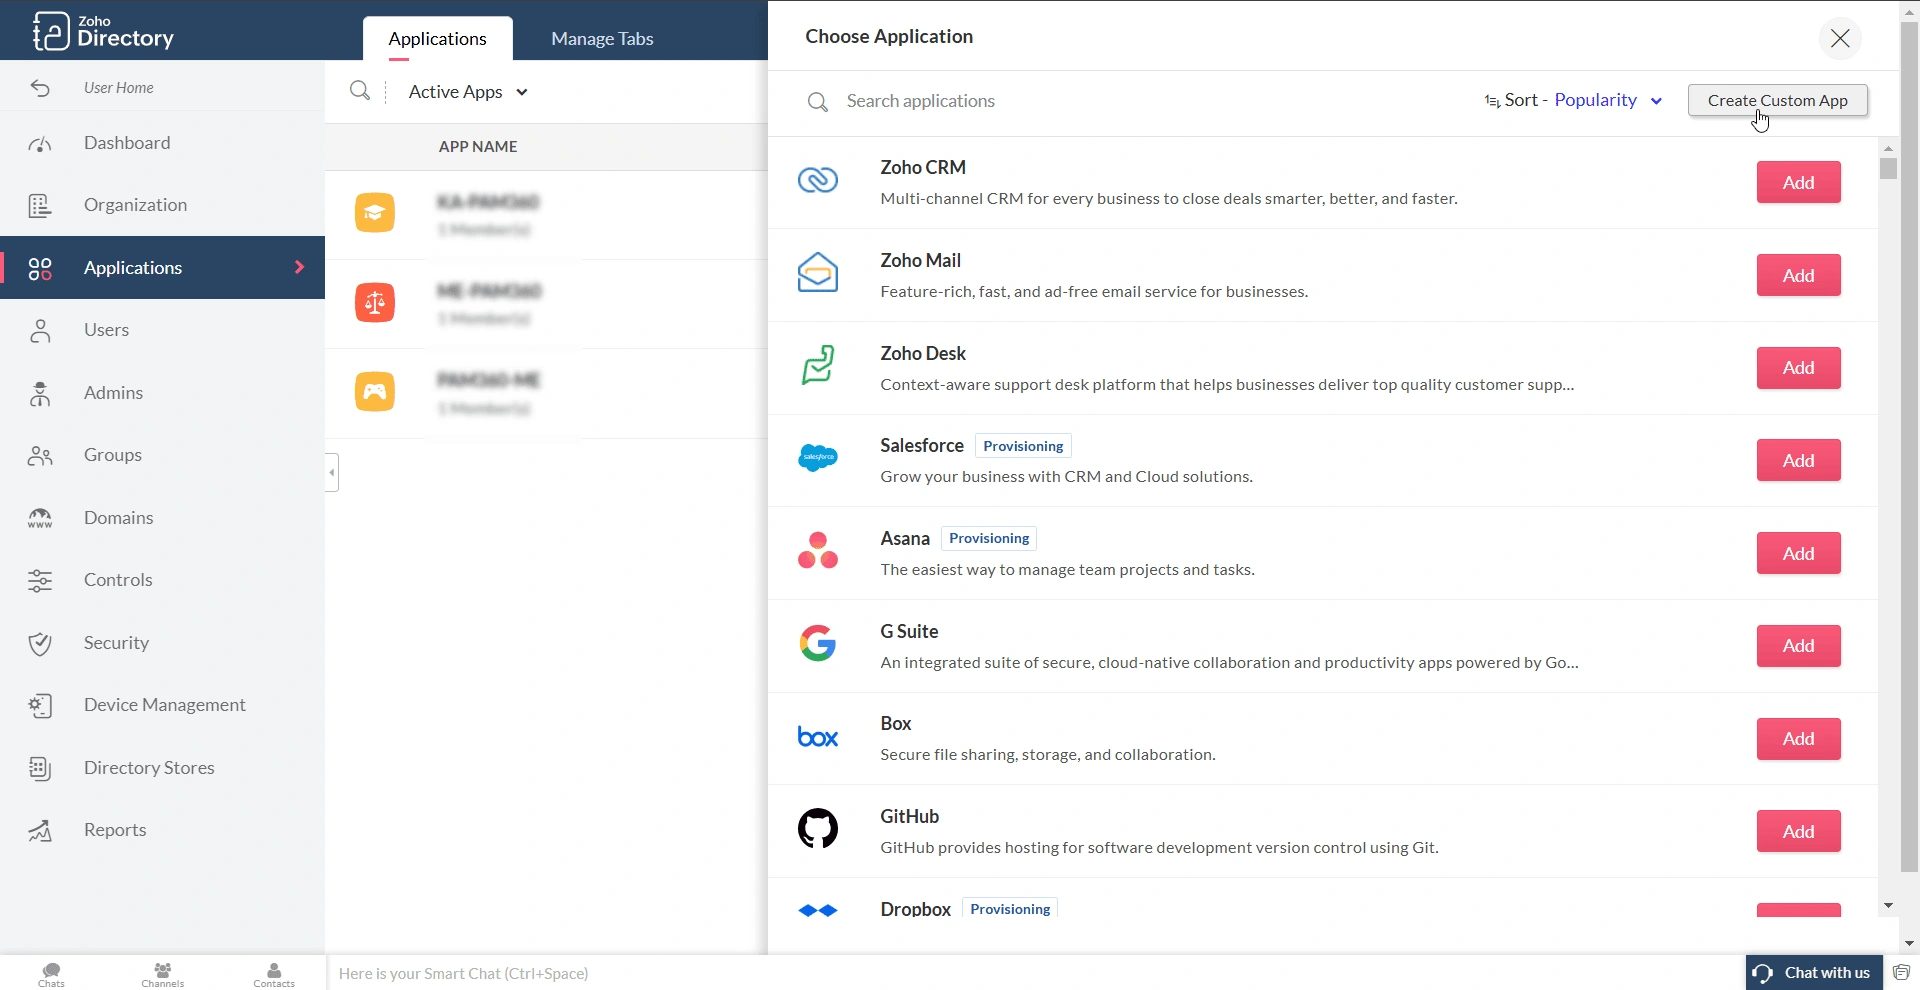Open Contacts from the bottom bar
Screen dimensions: 1920x990
click(273, 973)
